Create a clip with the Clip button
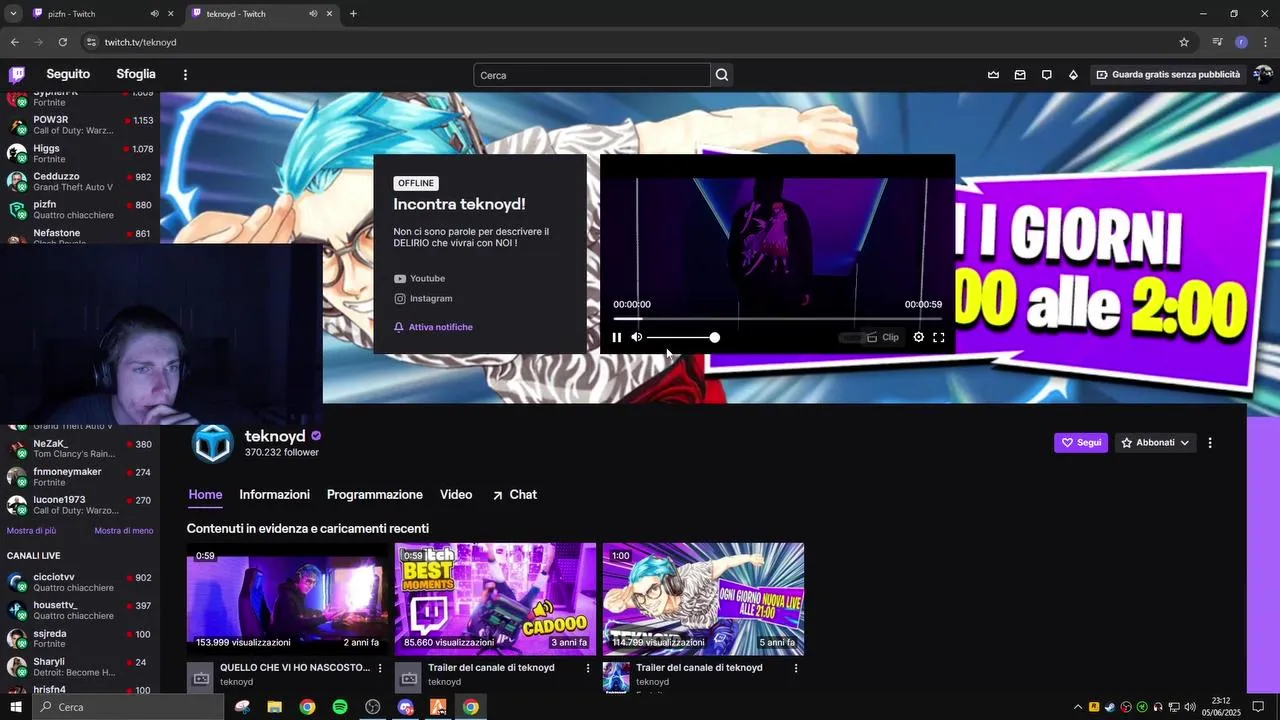Screen dimensions: 1280x720 click(x=882, y=338)
